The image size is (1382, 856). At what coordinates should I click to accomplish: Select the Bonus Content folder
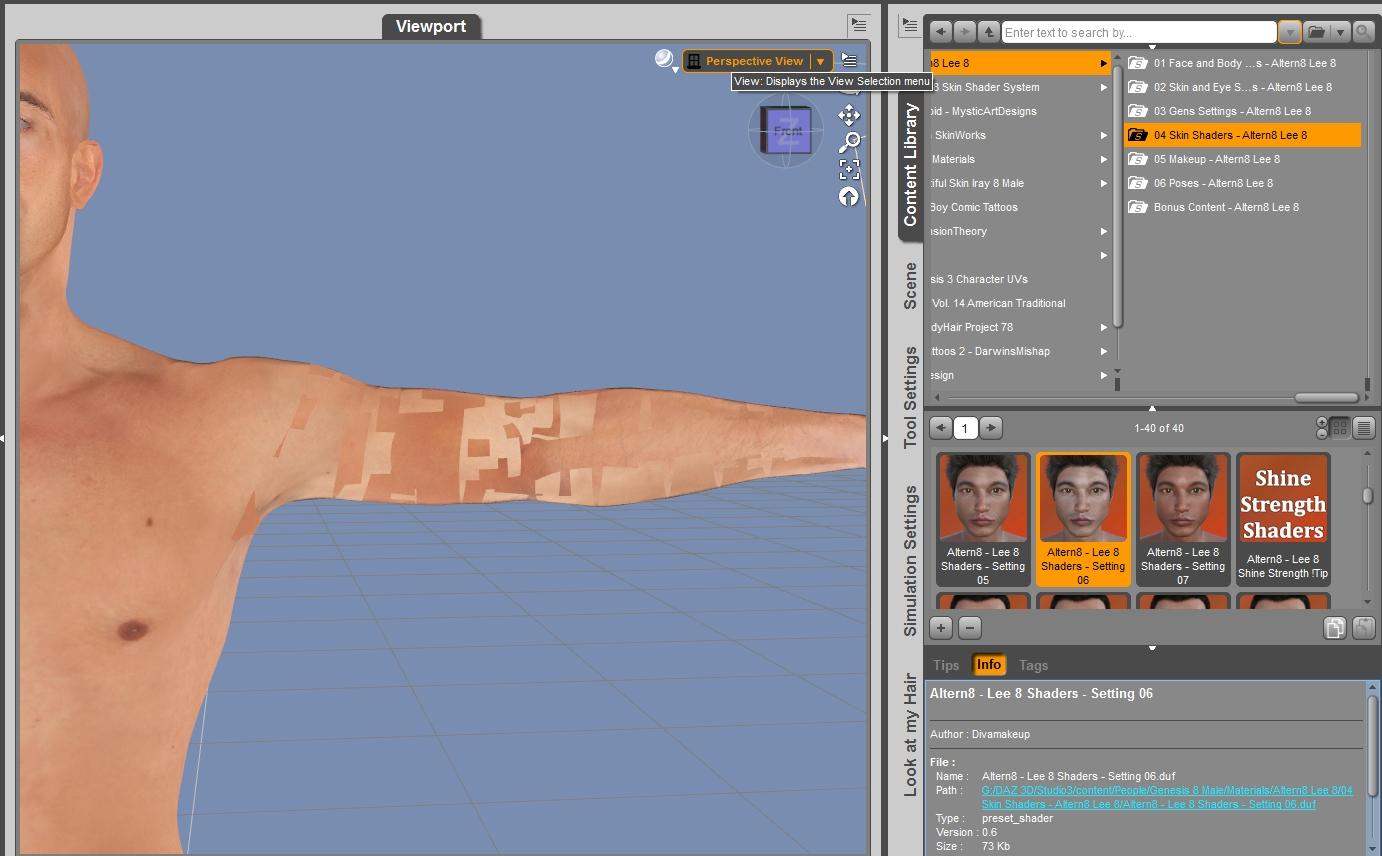point(1243,207)
